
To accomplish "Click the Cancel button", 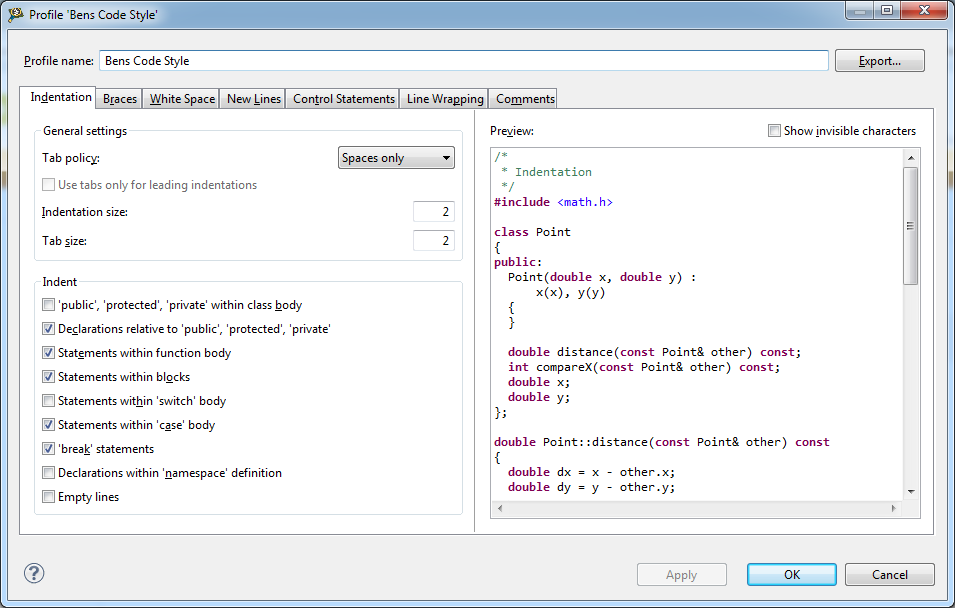I will (x=890, y=574).
